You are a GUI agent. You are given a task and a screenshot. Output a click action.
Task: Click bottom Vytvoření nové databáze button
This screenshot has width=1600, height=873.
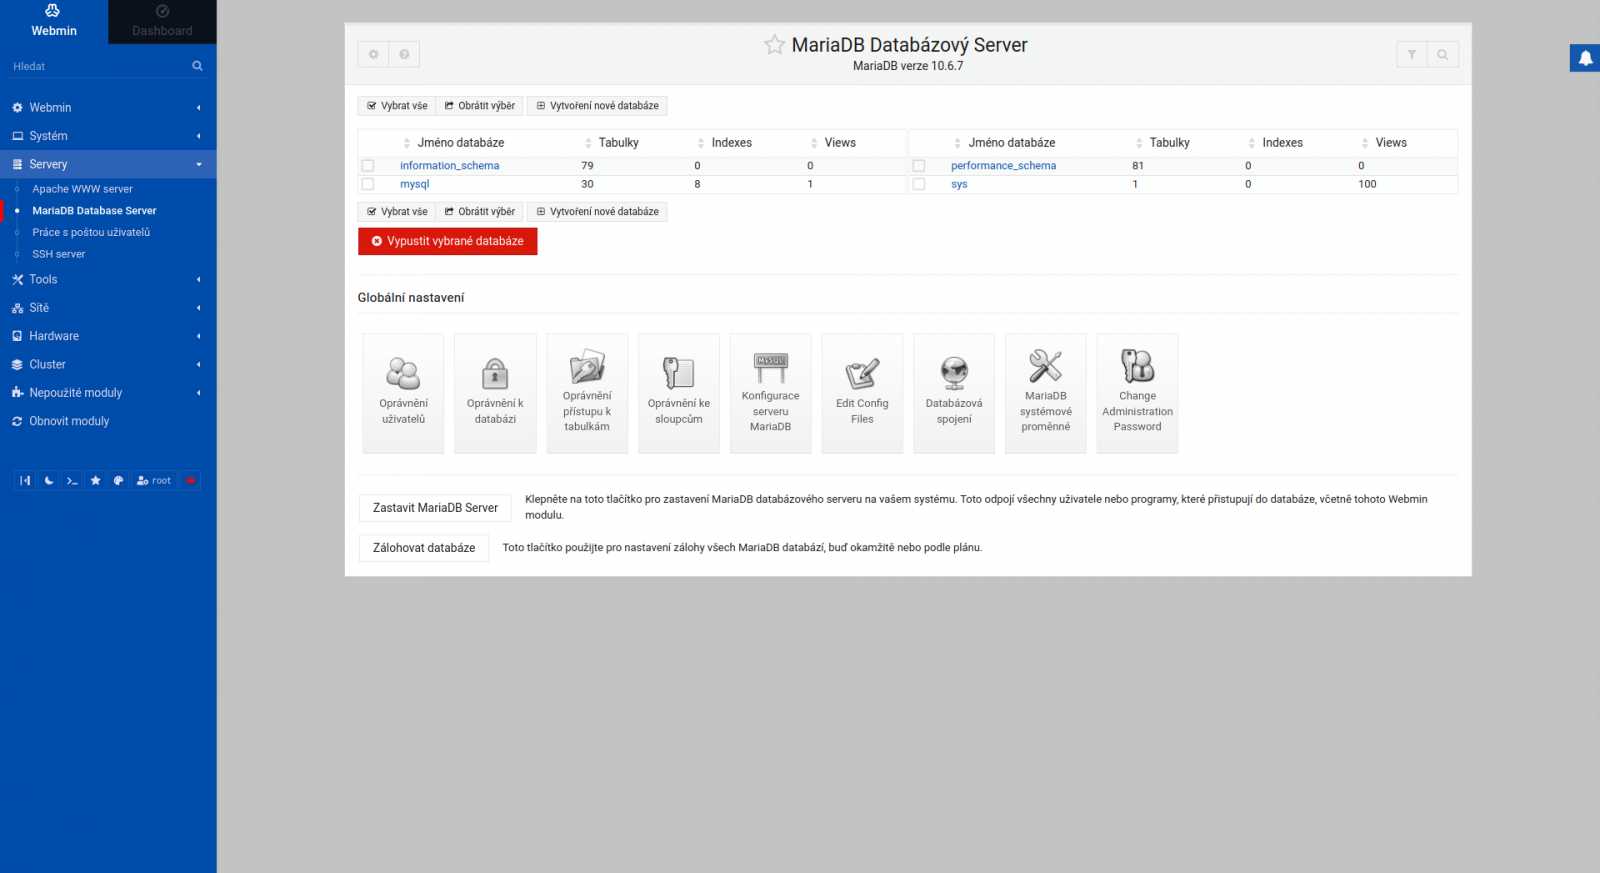(597, 212)
